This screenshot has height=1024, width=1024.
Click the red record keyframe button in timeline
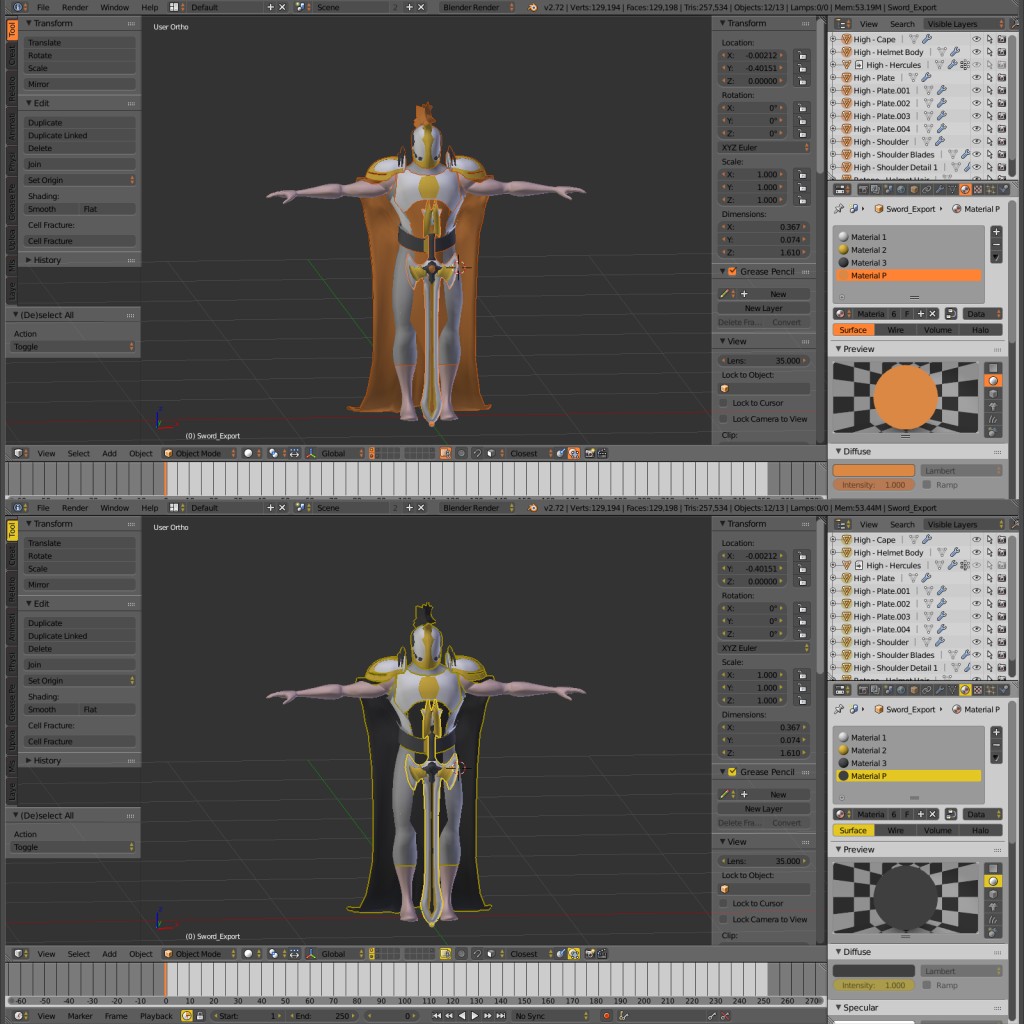point(605,1016)
